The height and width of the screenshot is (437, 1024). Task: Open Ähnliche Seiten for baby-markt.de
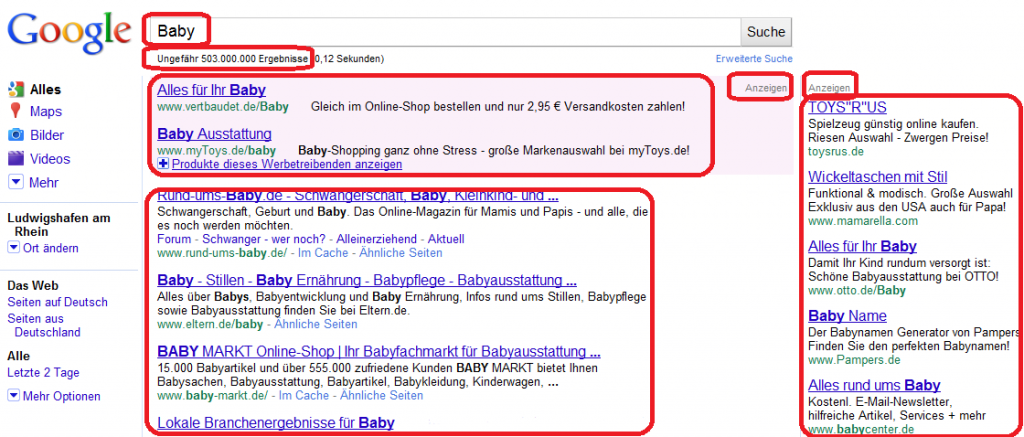pos(382,395)
